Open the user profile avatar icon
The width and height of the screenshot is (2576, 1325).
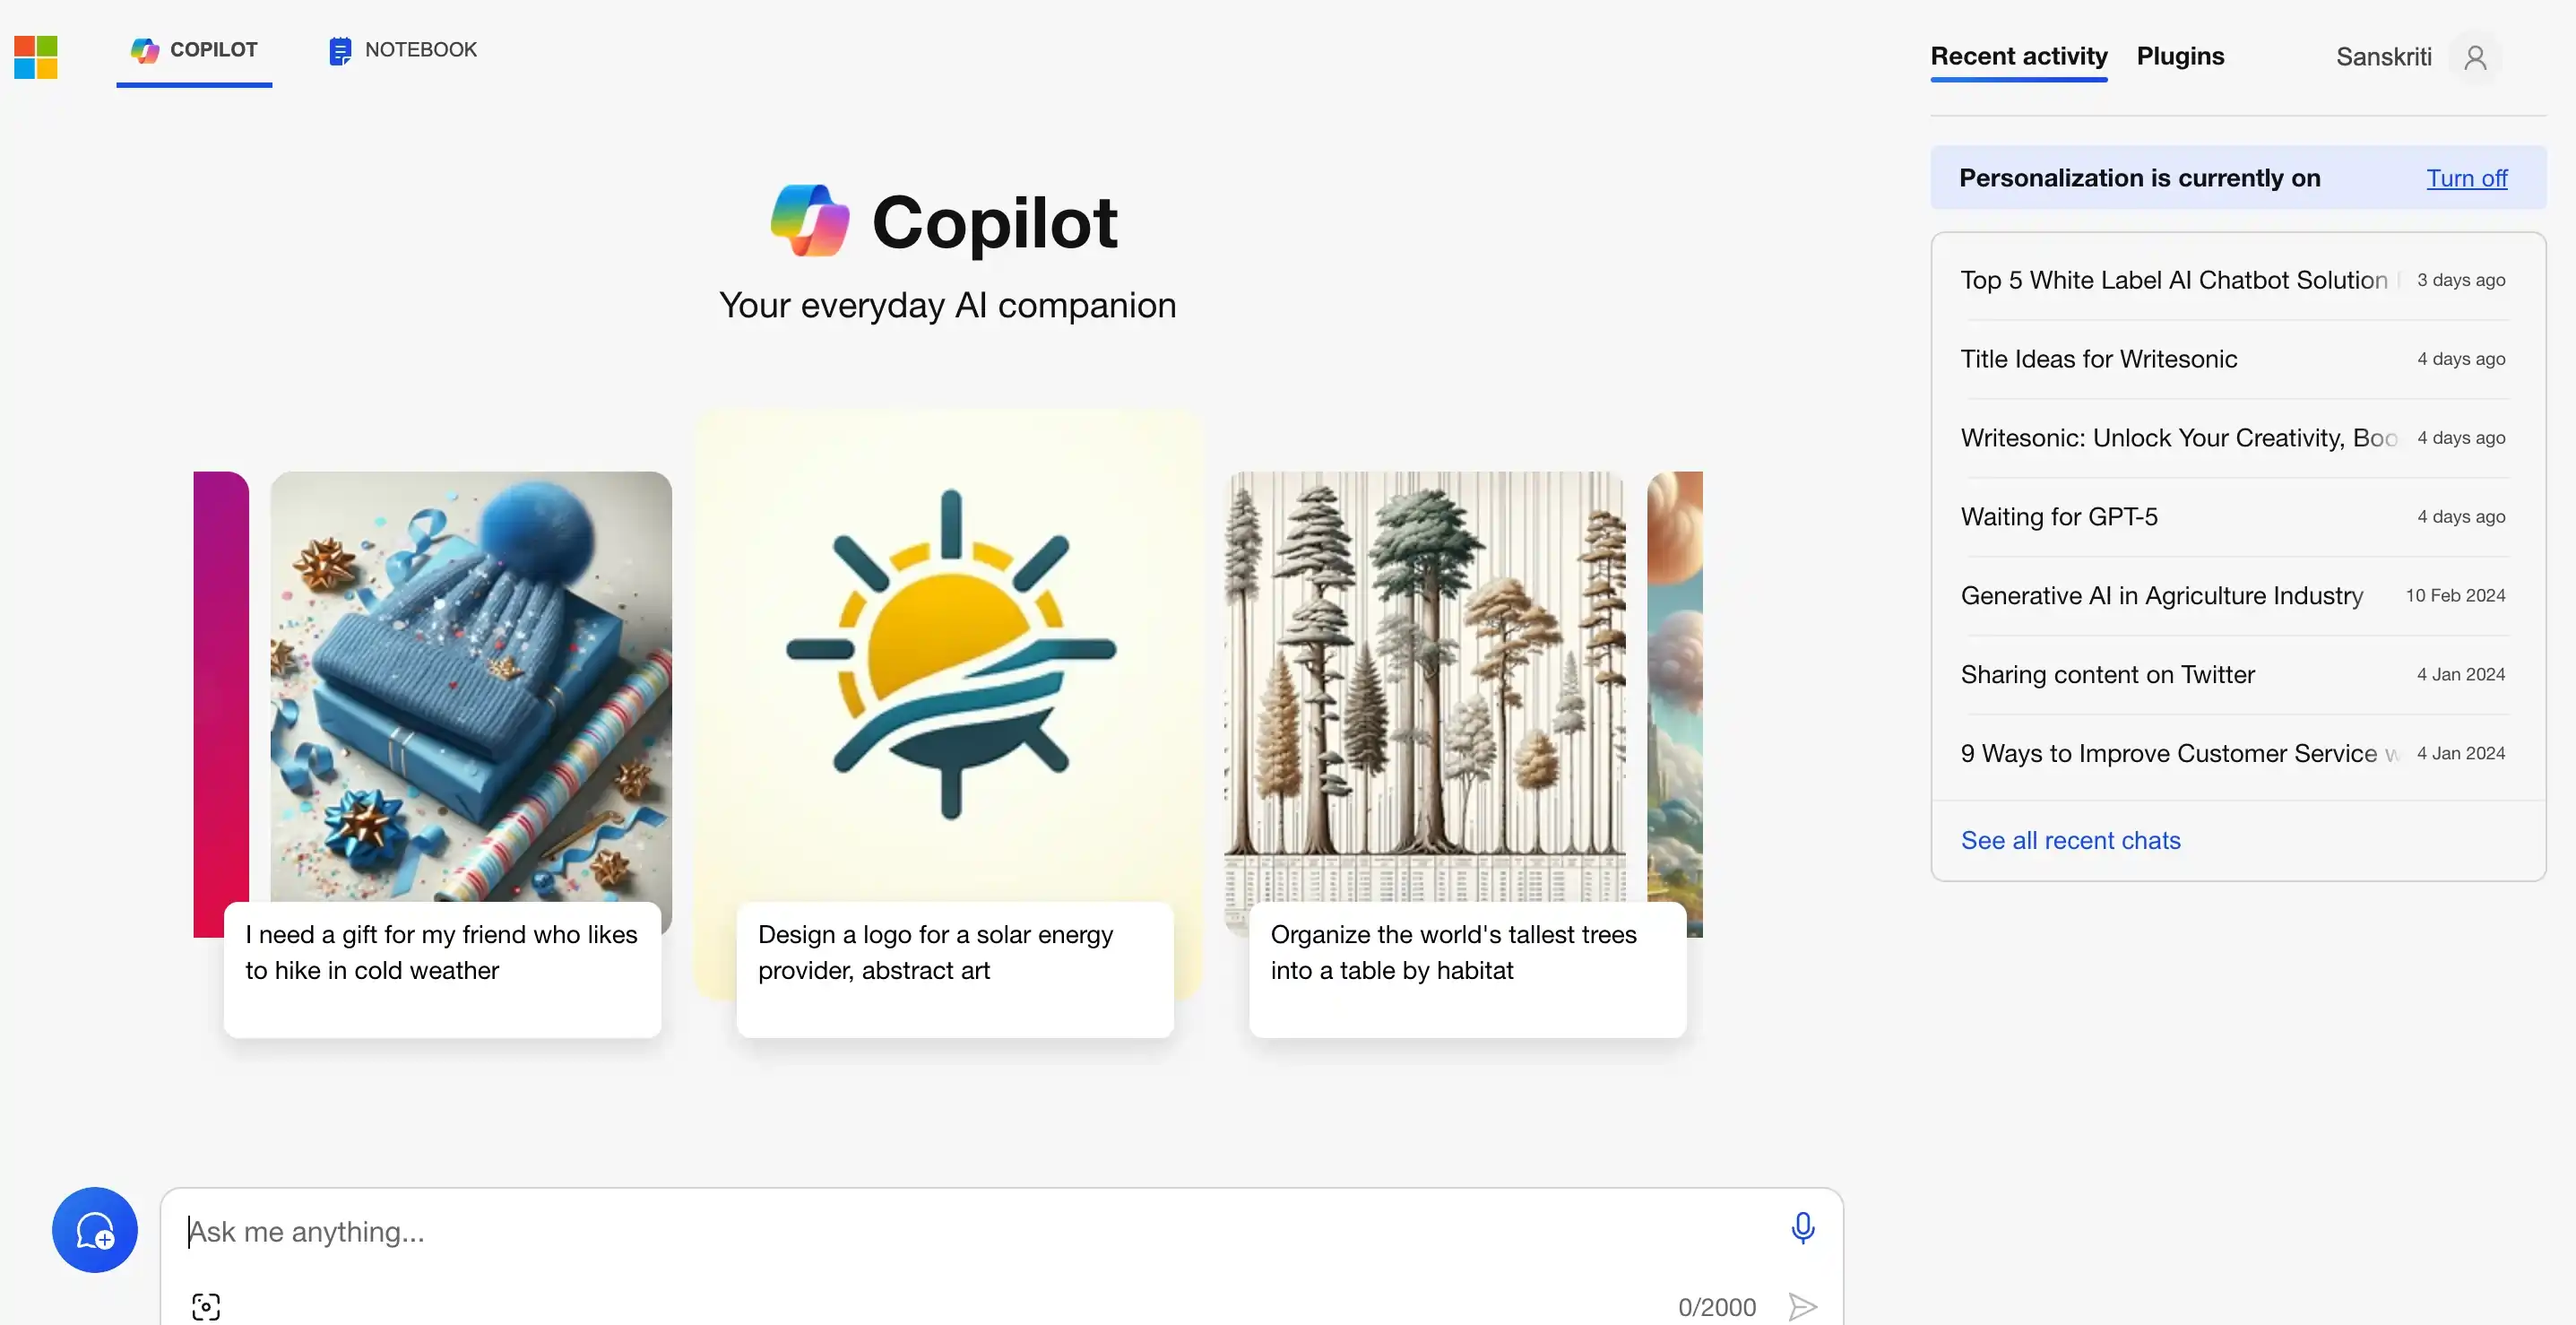2475,58
